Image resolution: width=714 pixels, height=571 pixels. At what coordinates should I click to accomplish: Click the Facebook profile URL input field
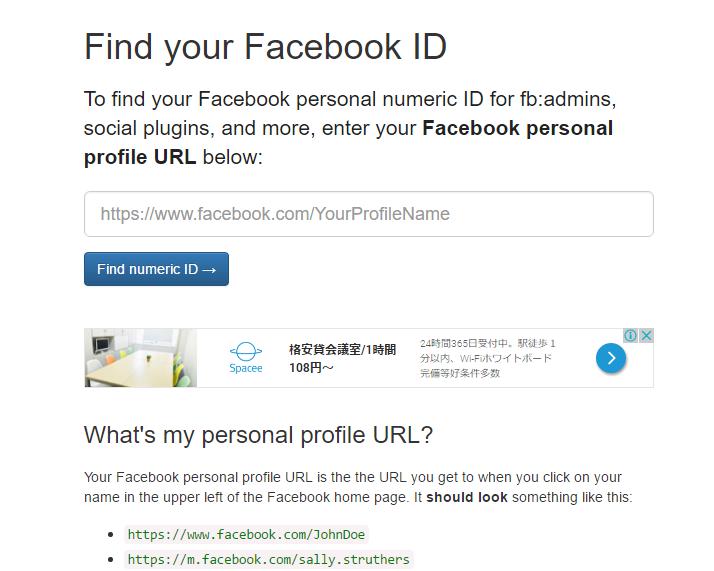coord(368,214)
